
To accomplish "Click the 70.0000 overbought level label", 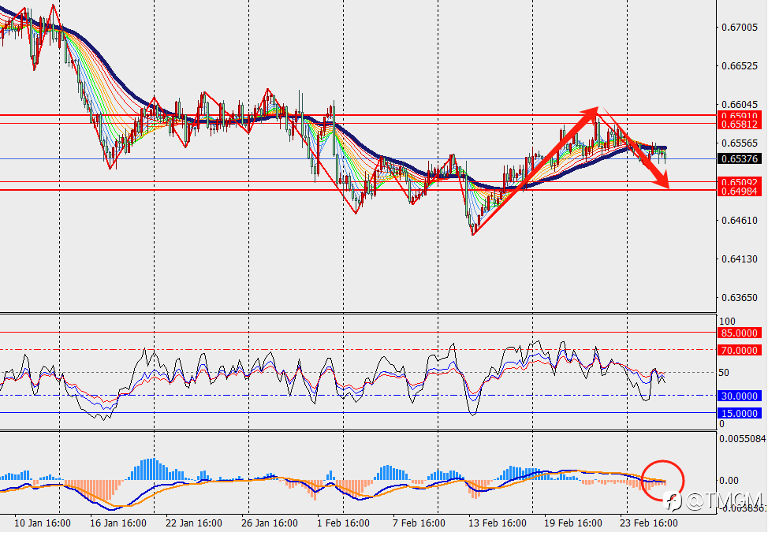I will pyautogui.click(x=740, y=350).
